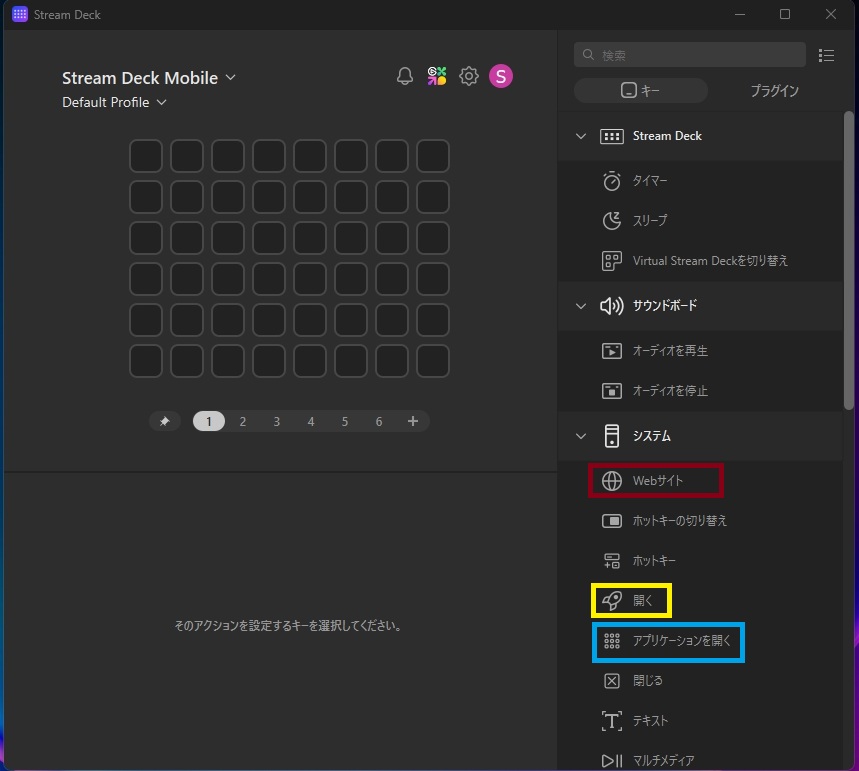Click the pink user profile avatar
The image size is (859, 771).
pos(501,76)
